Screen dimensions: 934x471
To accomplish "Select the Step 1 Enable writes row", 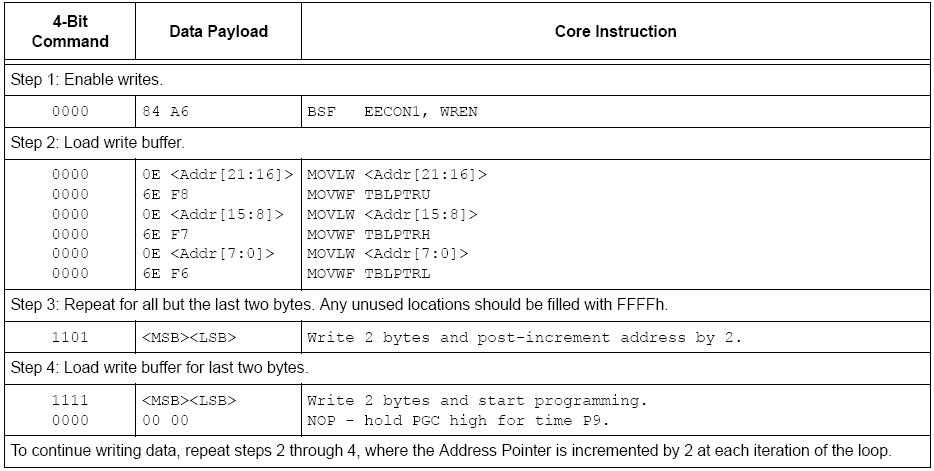I will (x=87, y=79).
